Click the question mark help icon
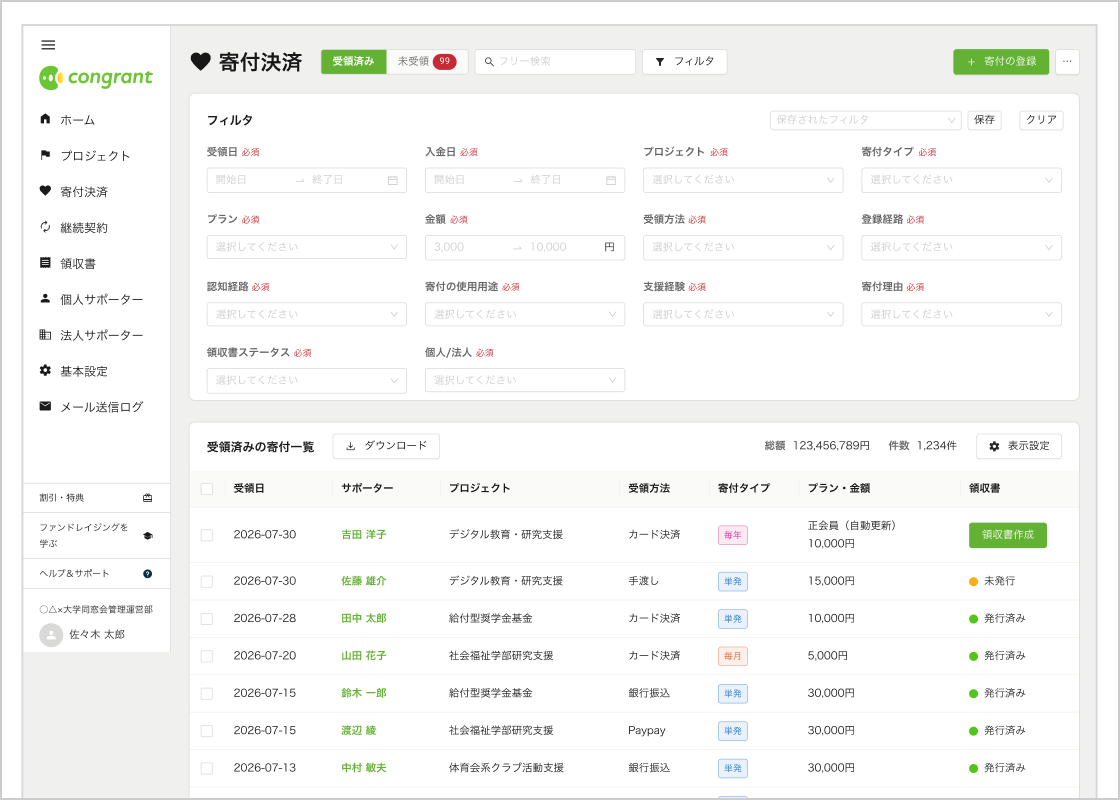Image resolution: width=1120 pixels, height=800 pixels. pos(148,574)
